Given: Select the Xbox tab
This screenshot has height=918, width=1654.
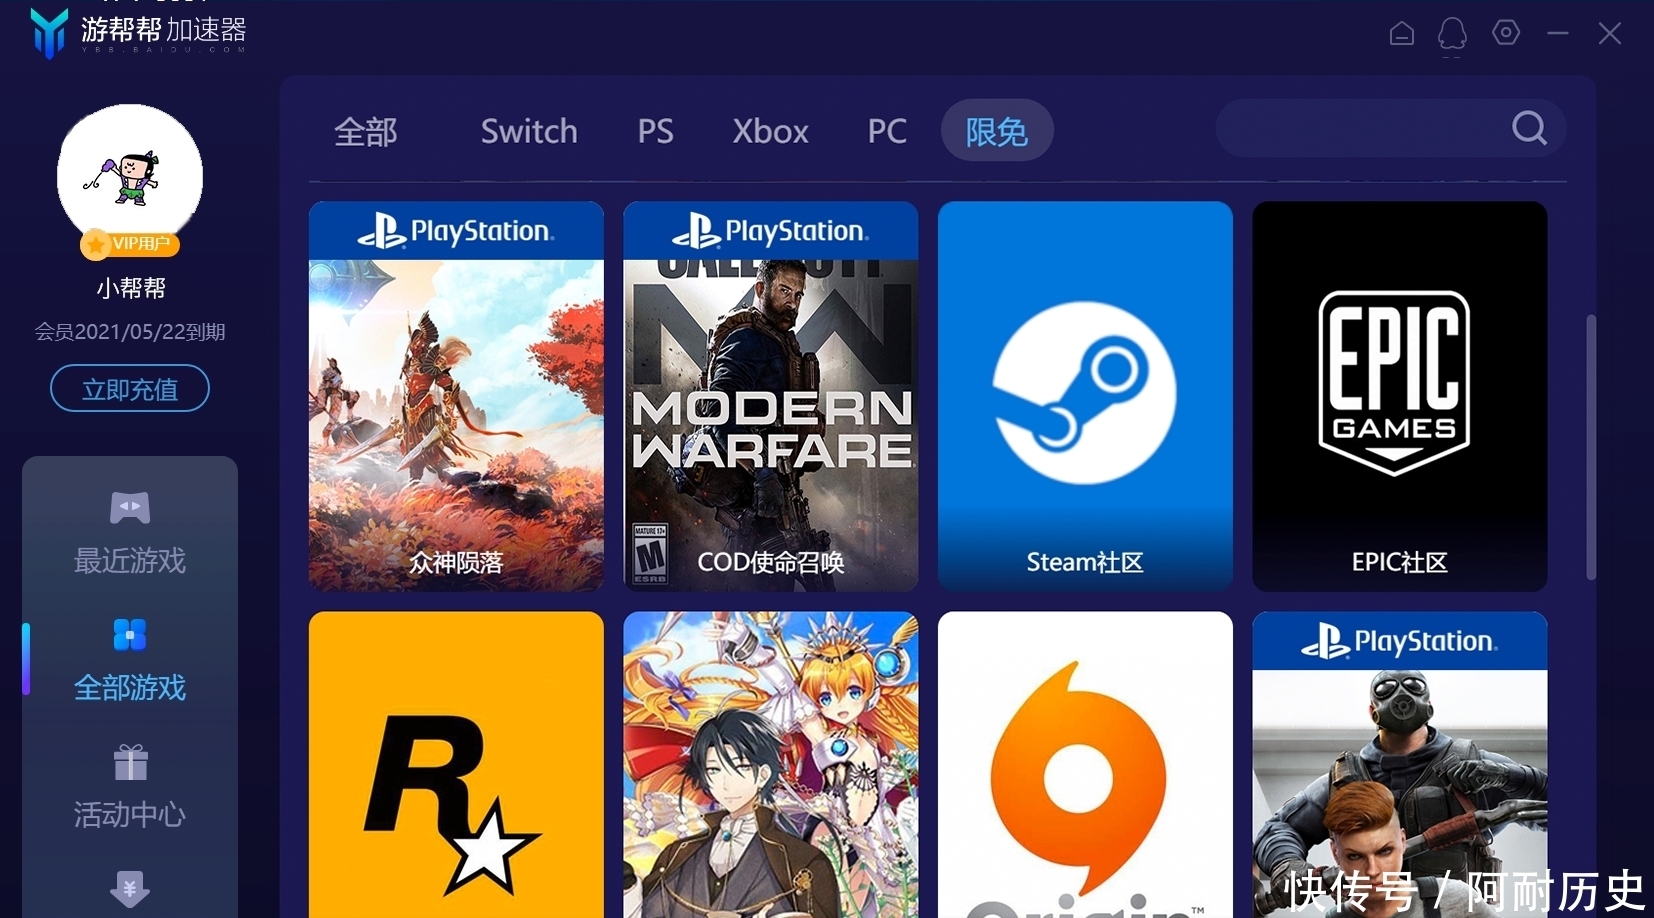Looking at the screenshot, I should (x=770, y=131).
